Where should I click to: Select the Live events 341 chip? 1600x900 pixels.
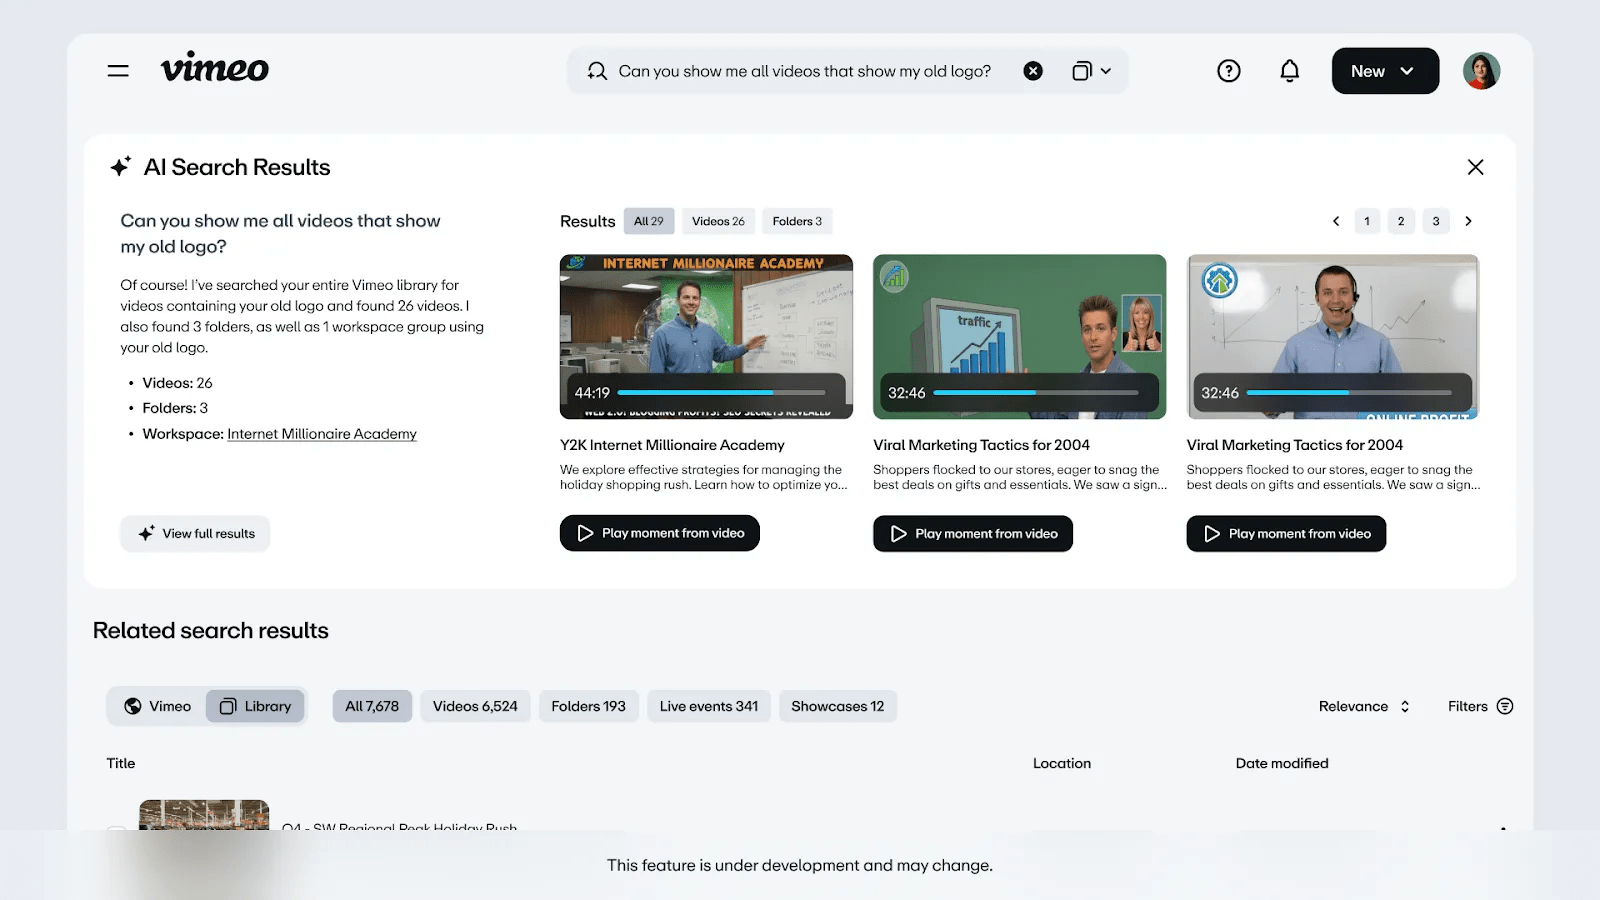coord(709,706)
